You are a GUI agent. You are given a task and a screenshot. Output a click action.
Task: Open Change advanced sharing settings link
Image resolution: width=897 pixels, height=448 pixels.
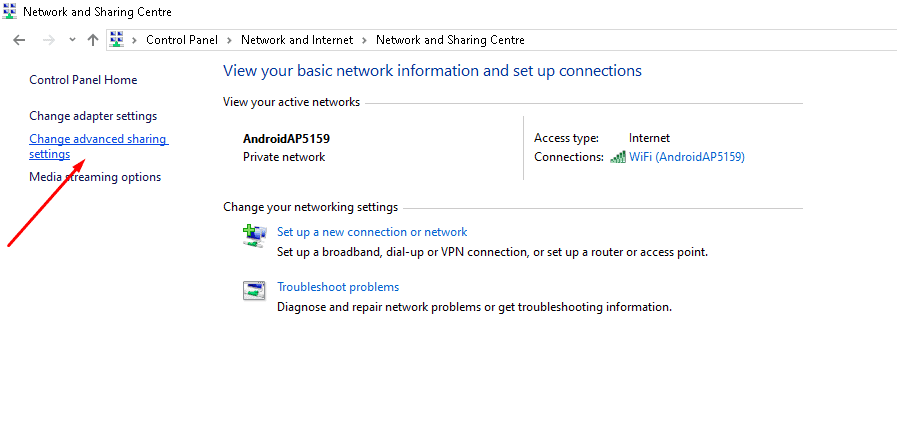98,146
